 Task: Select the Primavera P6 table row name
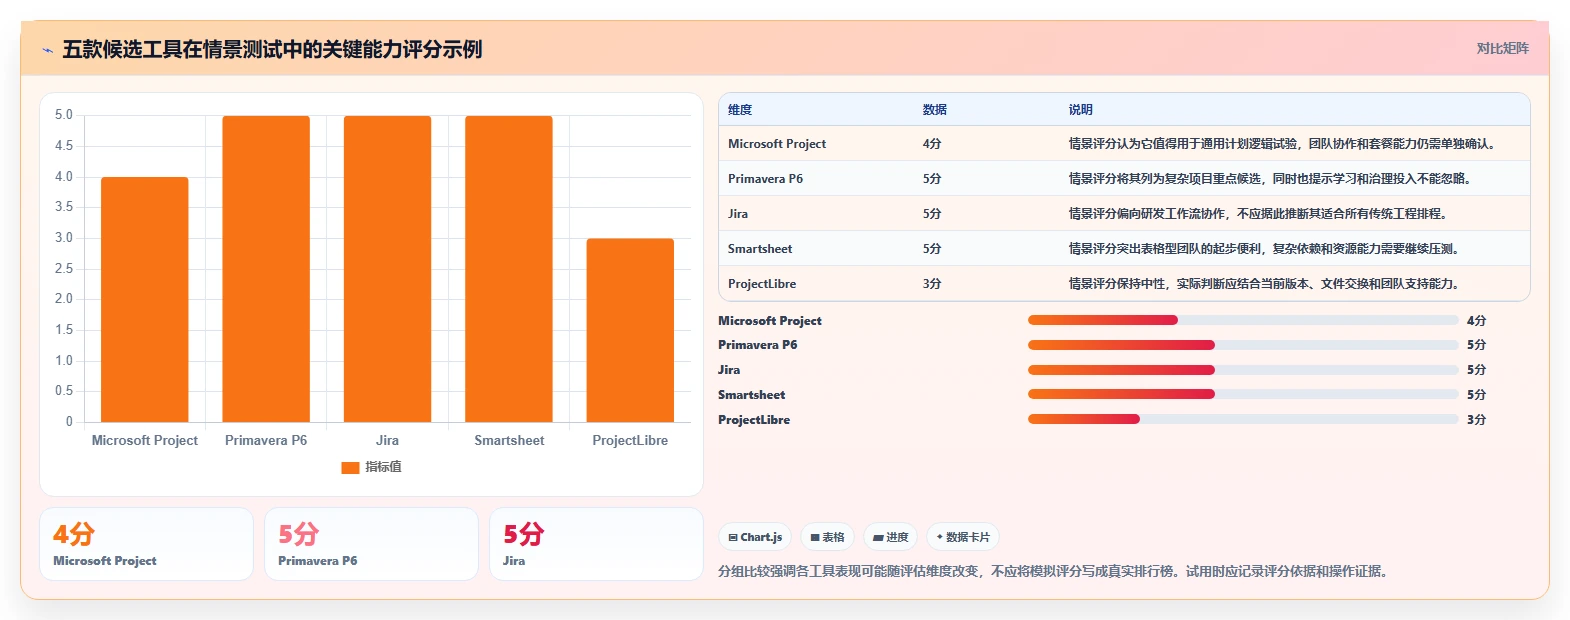tap(765, 179)
